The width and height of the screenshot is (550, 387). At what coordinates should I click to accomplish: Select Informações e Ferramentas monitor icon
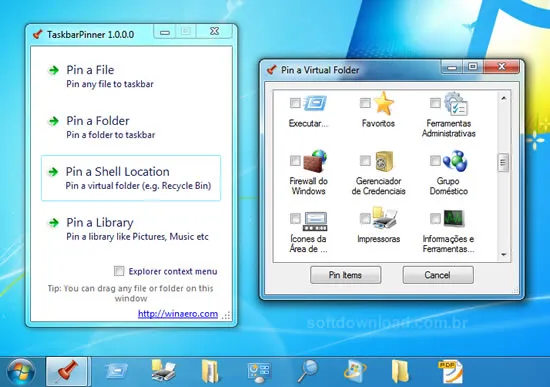point(454,218)
